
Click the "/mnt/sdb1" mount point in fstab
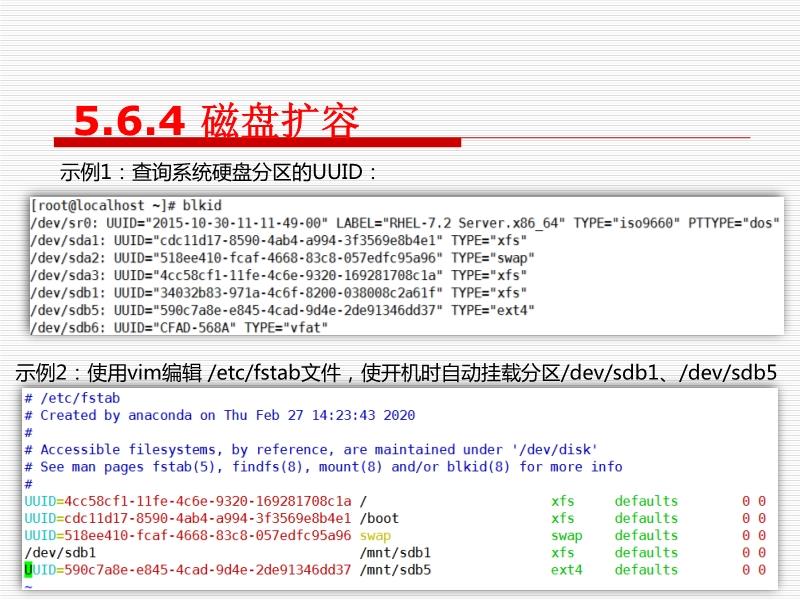coord(395,553)
